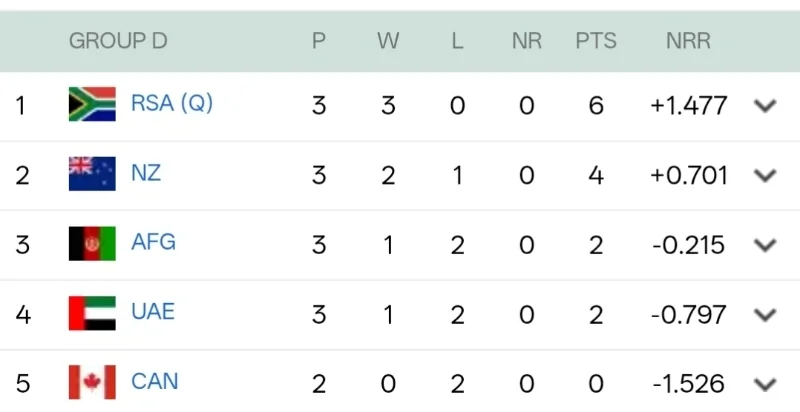Click the Afghanistan flag icon

point(92,243)
